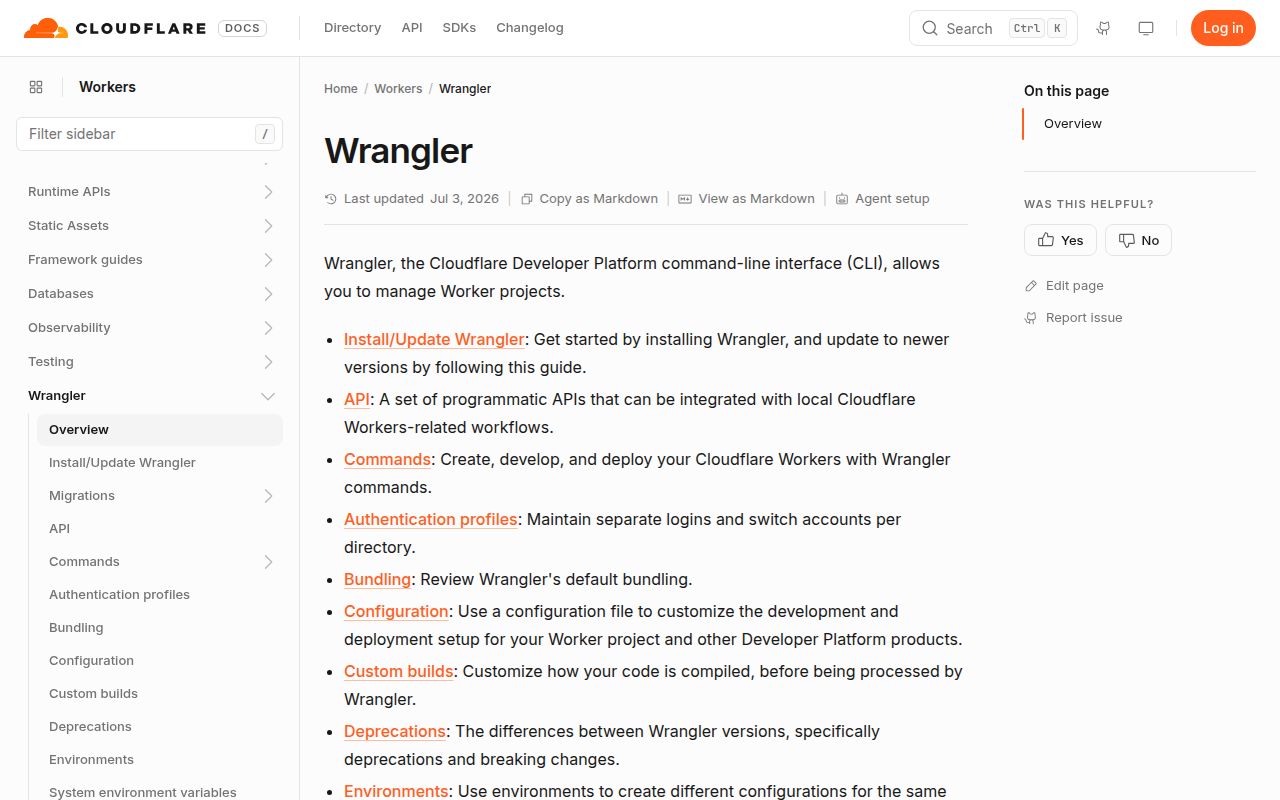Click the Cloudflare logo
Viewport: 1280px width, 800px height.
[115, 28]
